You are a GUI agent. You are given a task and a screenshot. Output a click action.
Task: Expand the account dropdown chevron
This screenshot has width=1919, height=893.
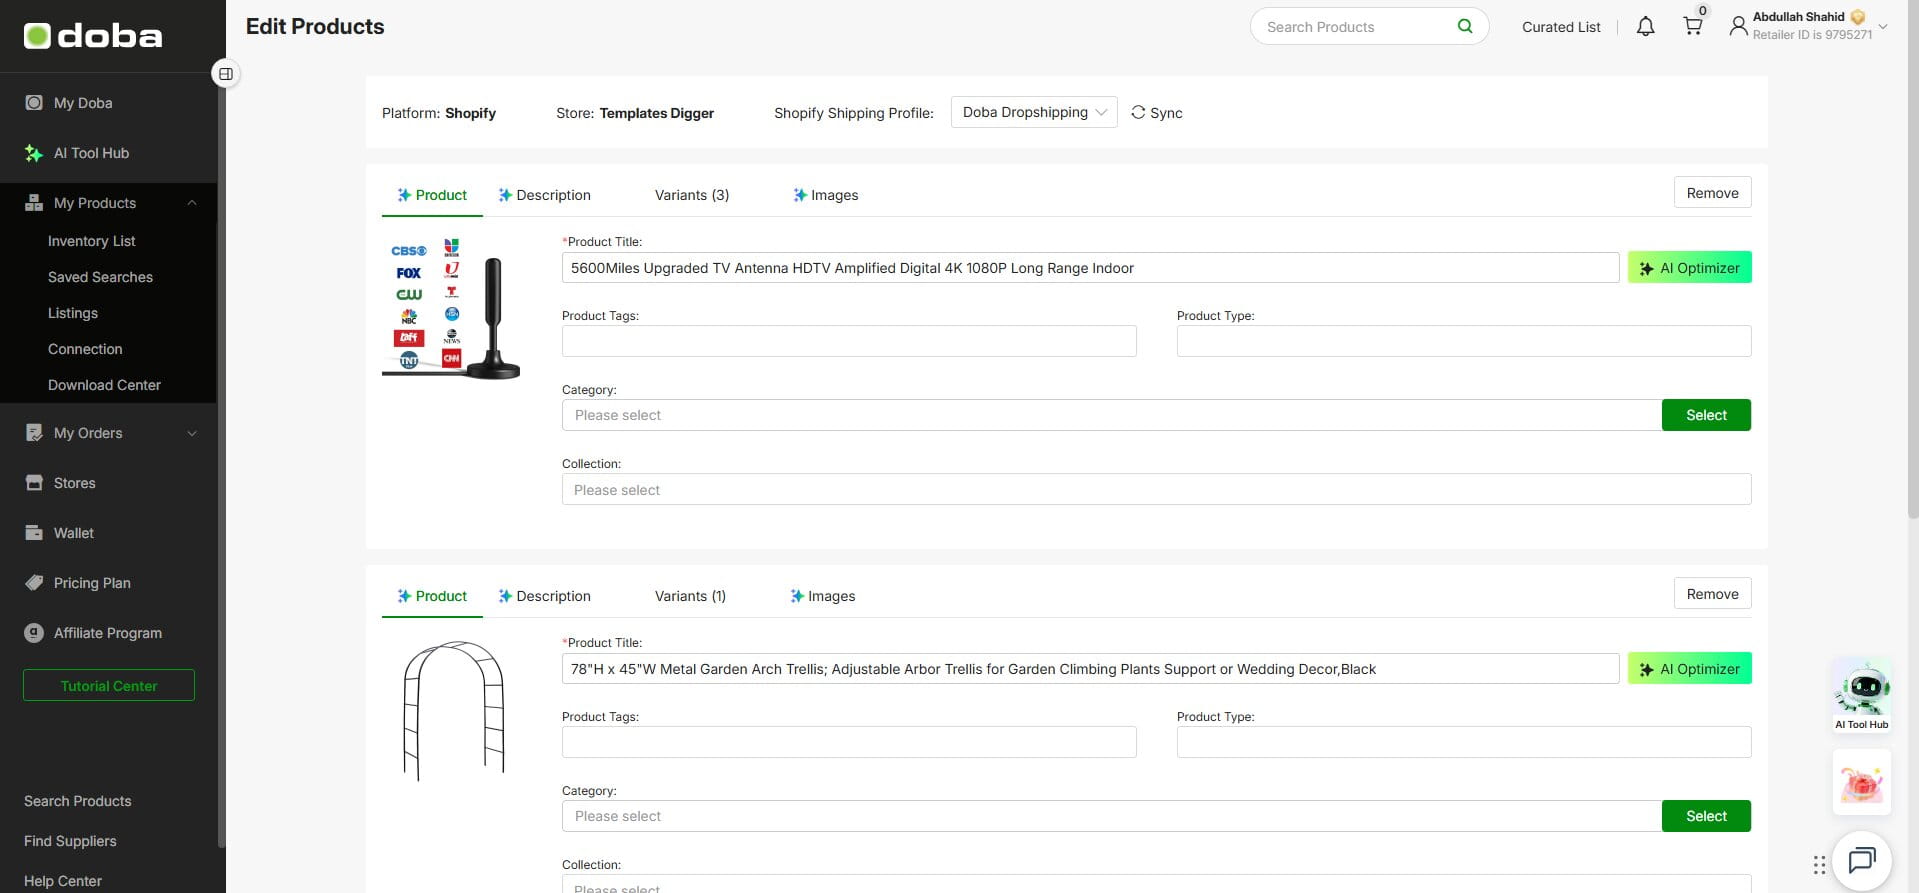point(1883,27)
